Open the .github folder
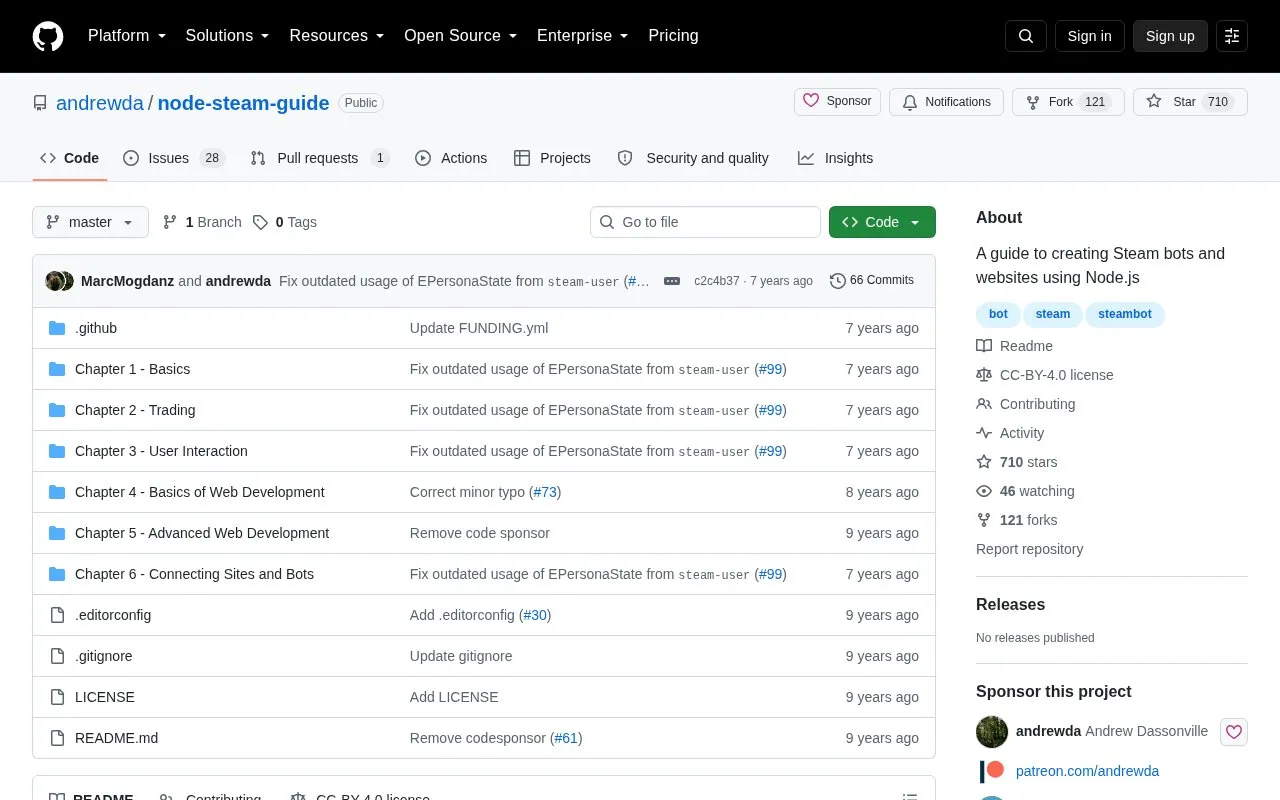The image size is (1280, 800). tap(96, 328)
